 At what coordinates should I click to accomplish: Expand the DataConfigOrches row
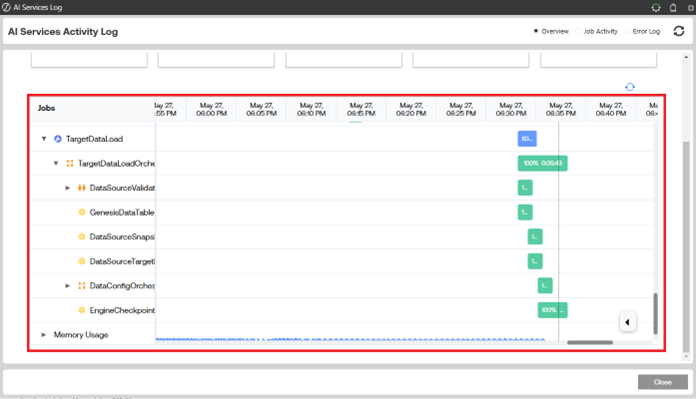(67, 286)
